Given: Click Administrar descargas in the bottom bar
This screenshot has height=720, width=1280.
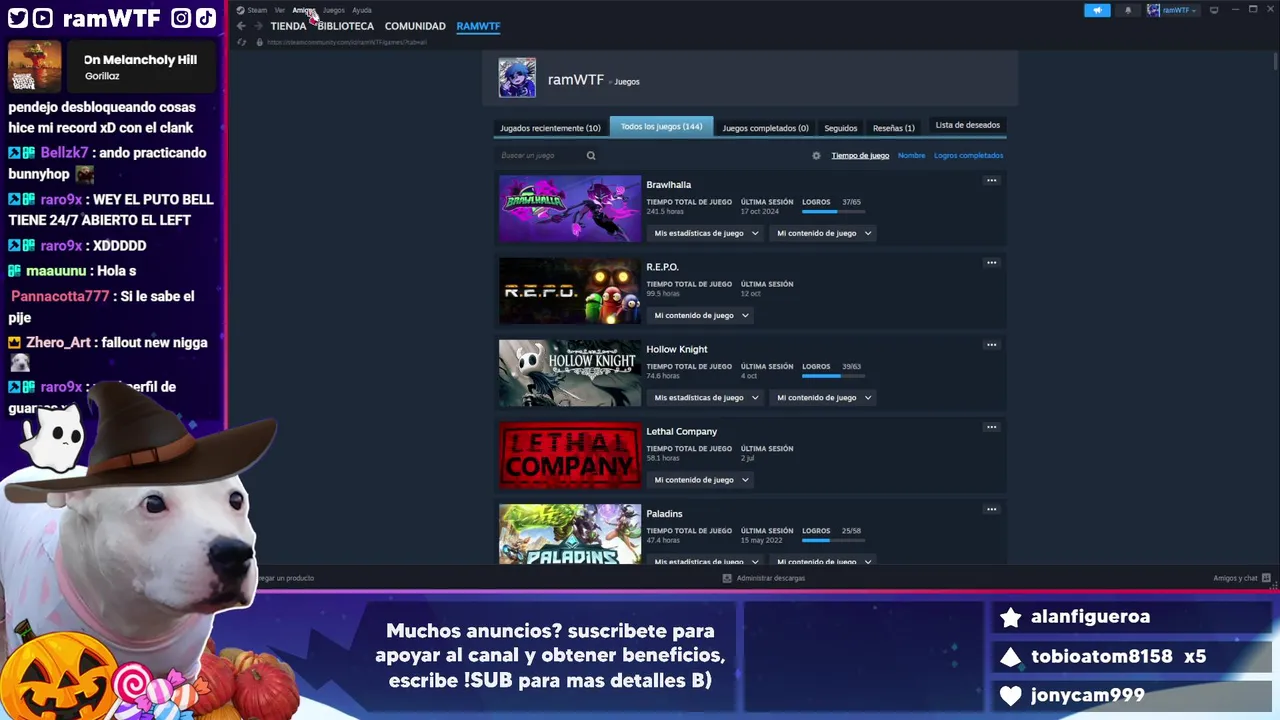Looking at the screenshot, I should (771, 578).
